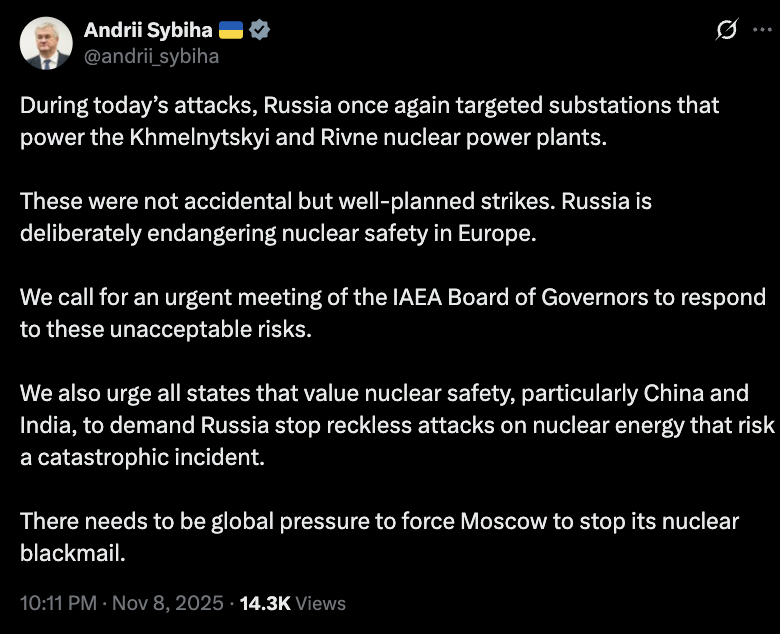This screenshot has width=780, height=634.
Task: Open the @andrii_sybiha handle link
Action: point(151,56)
